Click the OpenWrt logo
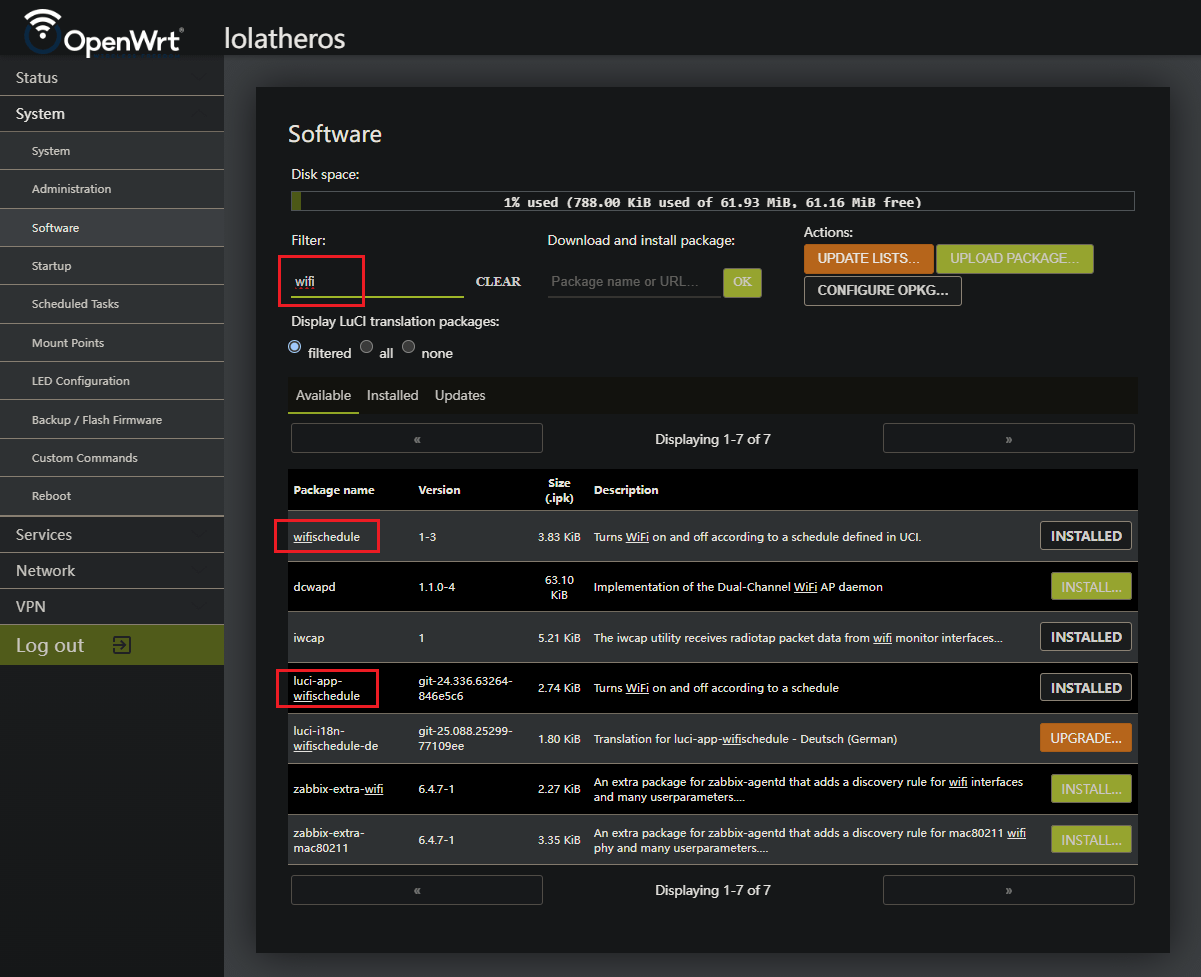The image size is (1201, 977). click(x=104, y=32)
